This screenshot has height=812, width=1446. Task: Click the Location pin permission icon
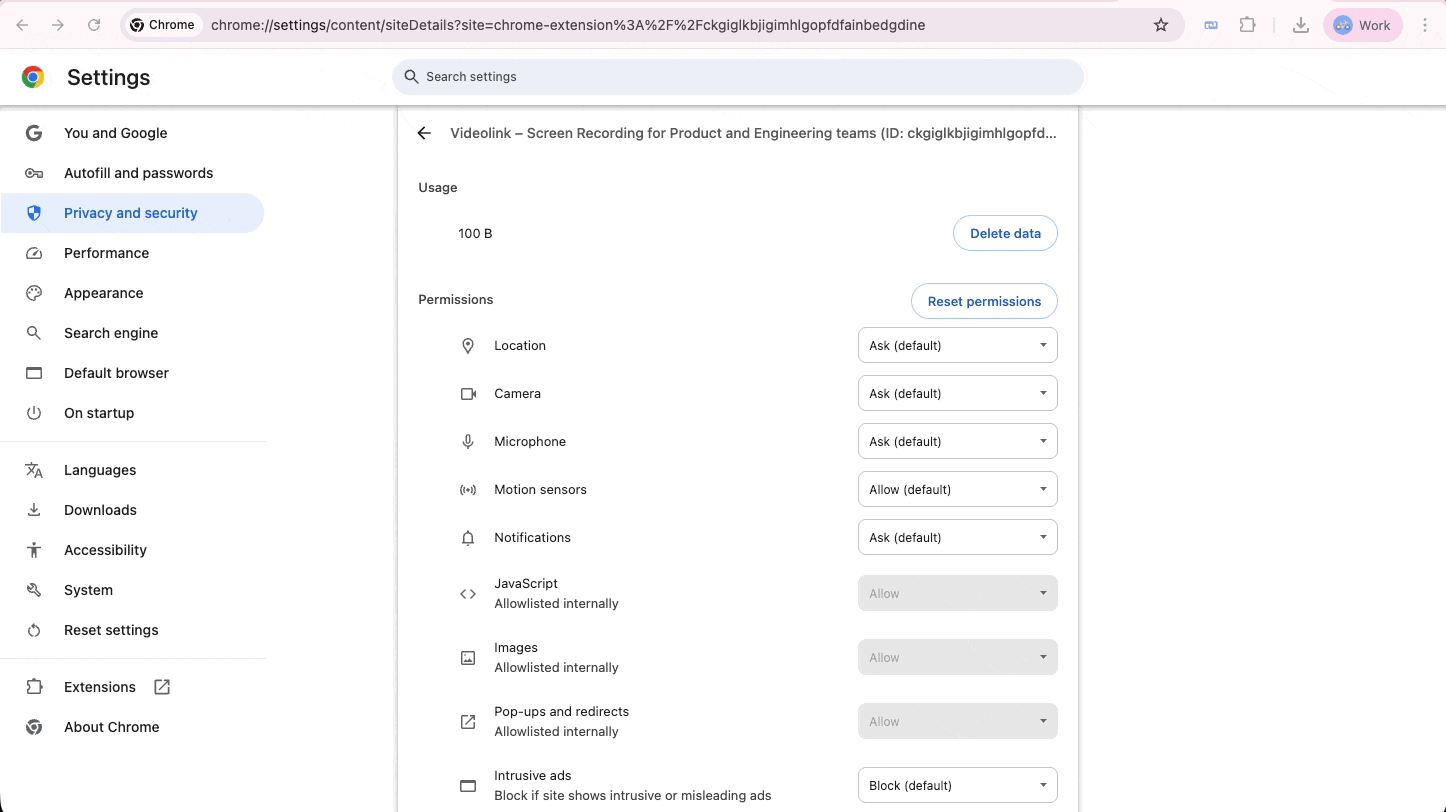click(467, 345)
